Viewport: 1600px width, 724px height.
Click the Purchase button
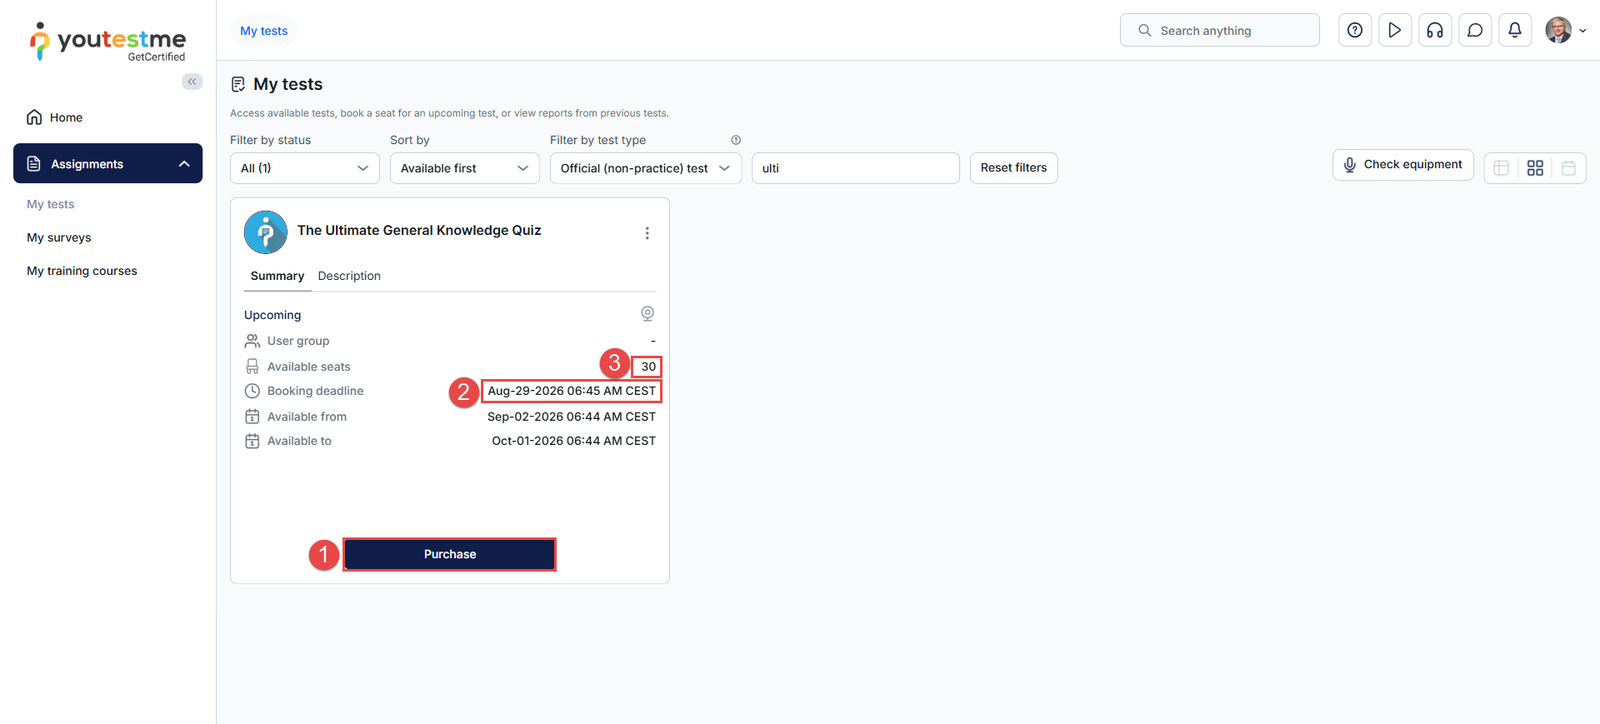[x=450, y=554]
